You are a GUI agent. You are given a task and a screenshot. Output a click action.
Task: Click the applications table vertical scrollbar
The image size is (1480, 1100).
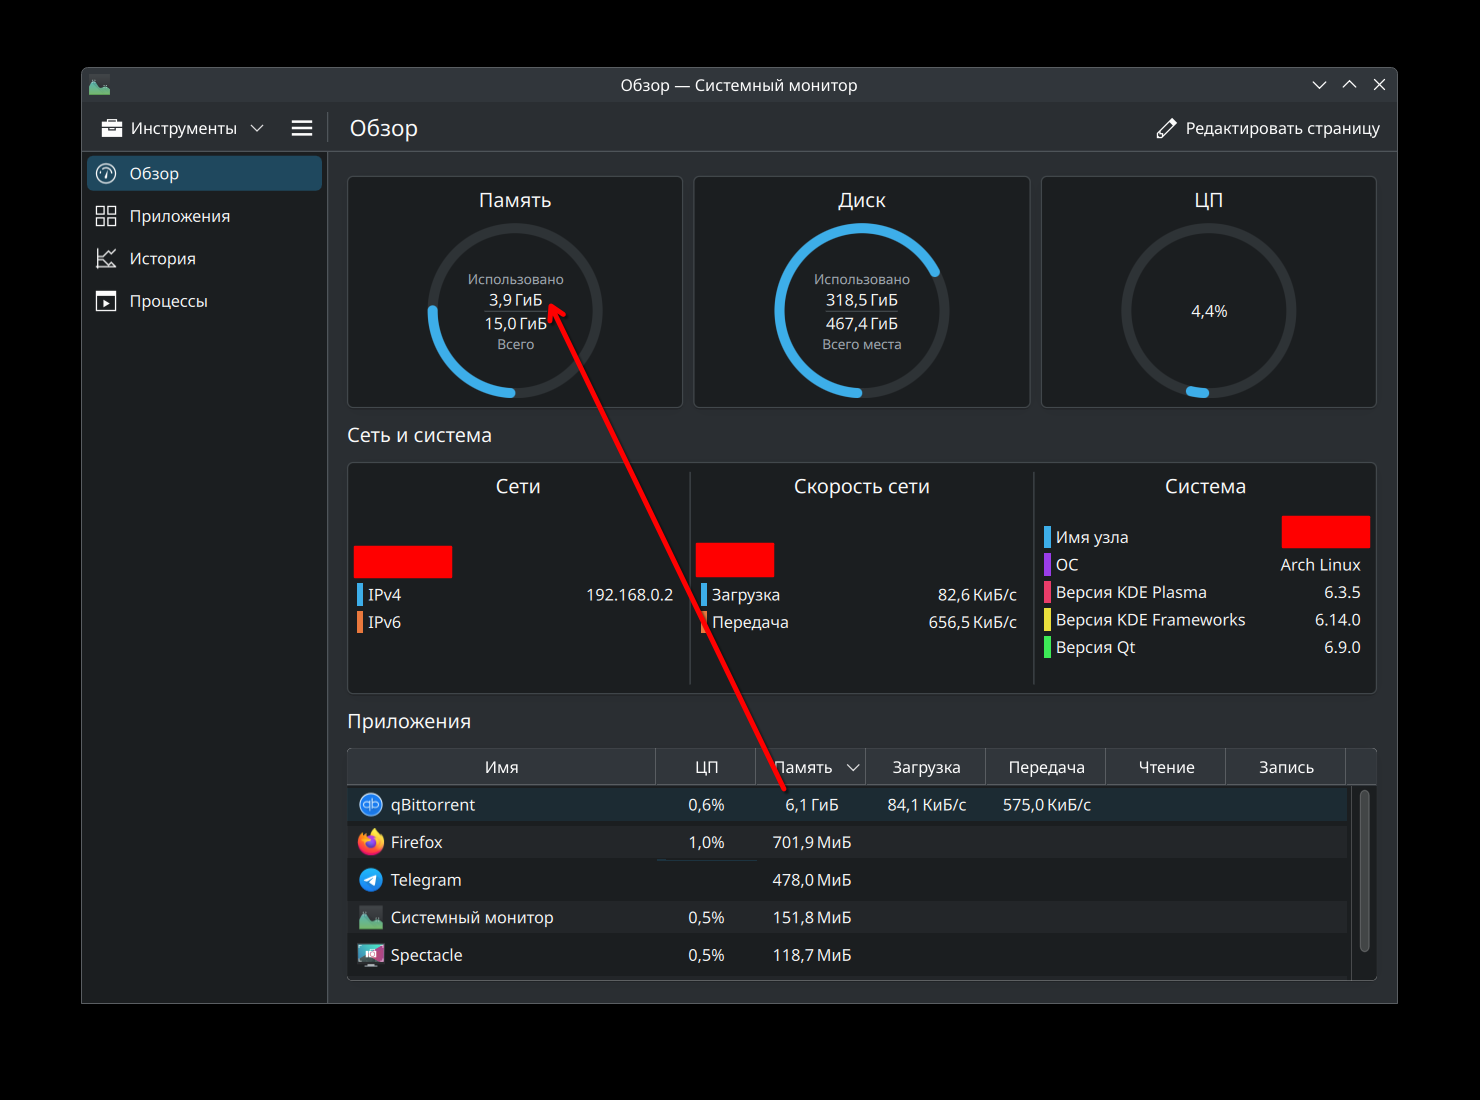point(1364,870)
